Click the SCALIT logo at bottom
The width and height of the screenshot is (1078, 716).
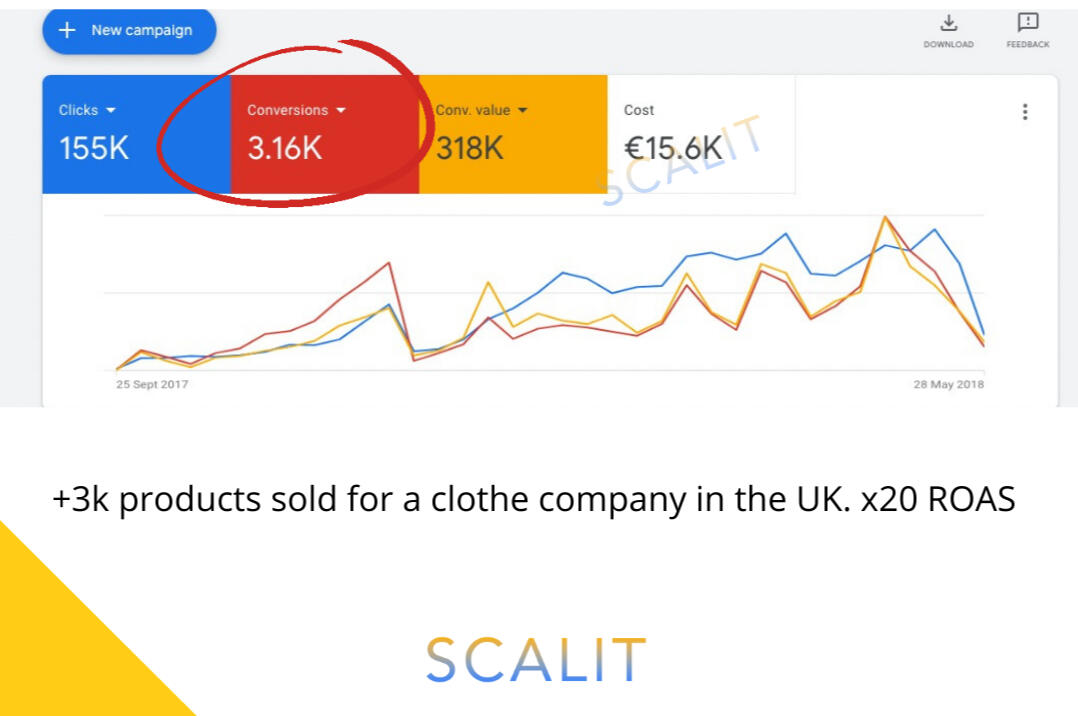536,660
